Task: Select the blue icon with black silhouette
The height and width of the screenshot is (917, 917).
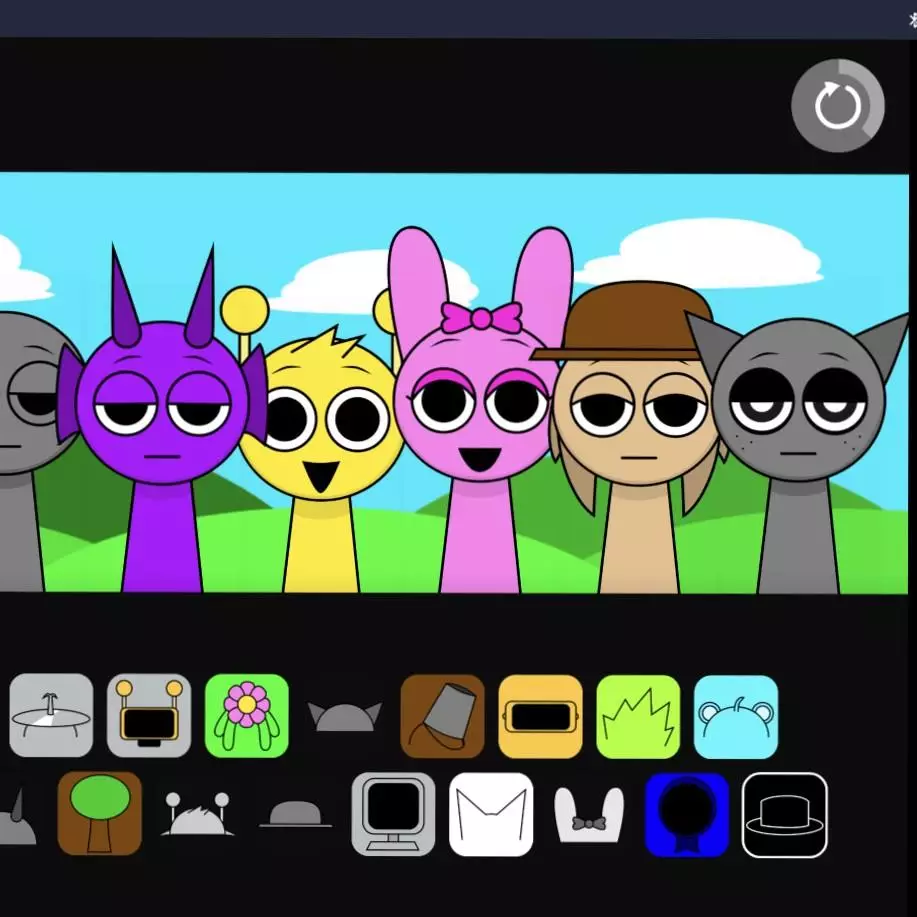Action: (x=687, y=813)
